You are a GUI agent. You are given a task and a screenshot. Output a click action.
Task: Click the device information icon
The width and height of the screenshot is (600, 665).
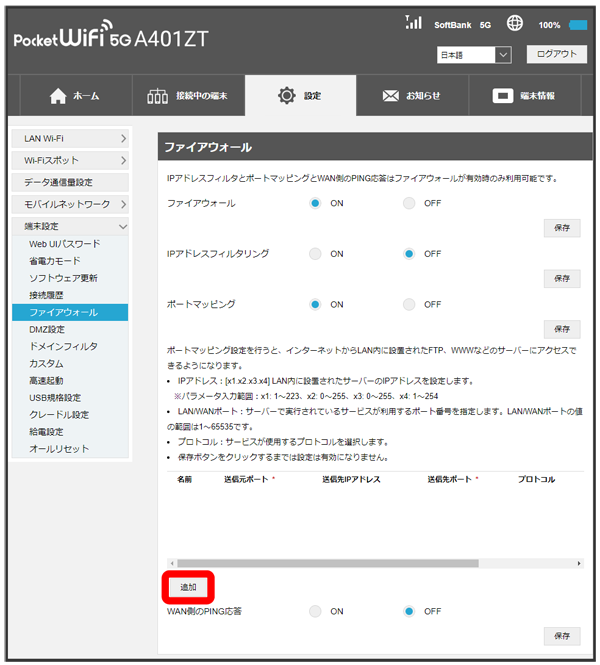tap(504, 96)
